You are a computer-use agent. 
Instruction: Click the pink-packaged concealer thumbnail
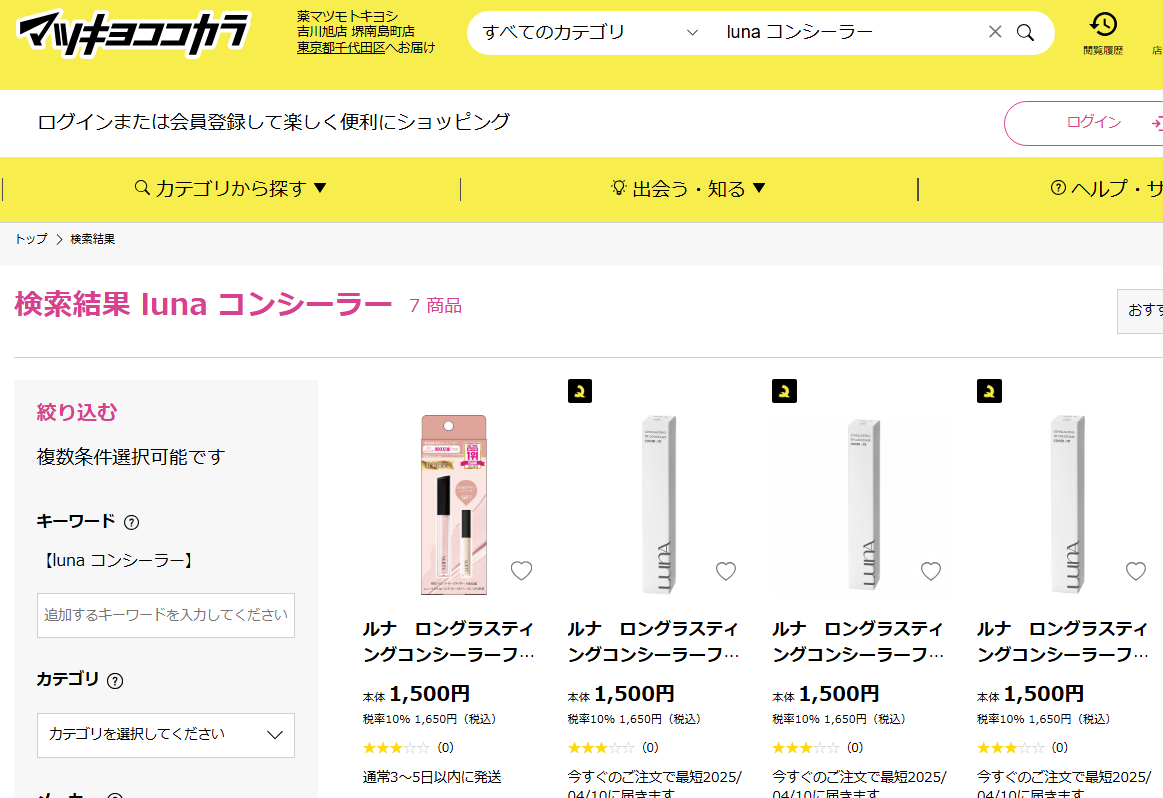453,504
